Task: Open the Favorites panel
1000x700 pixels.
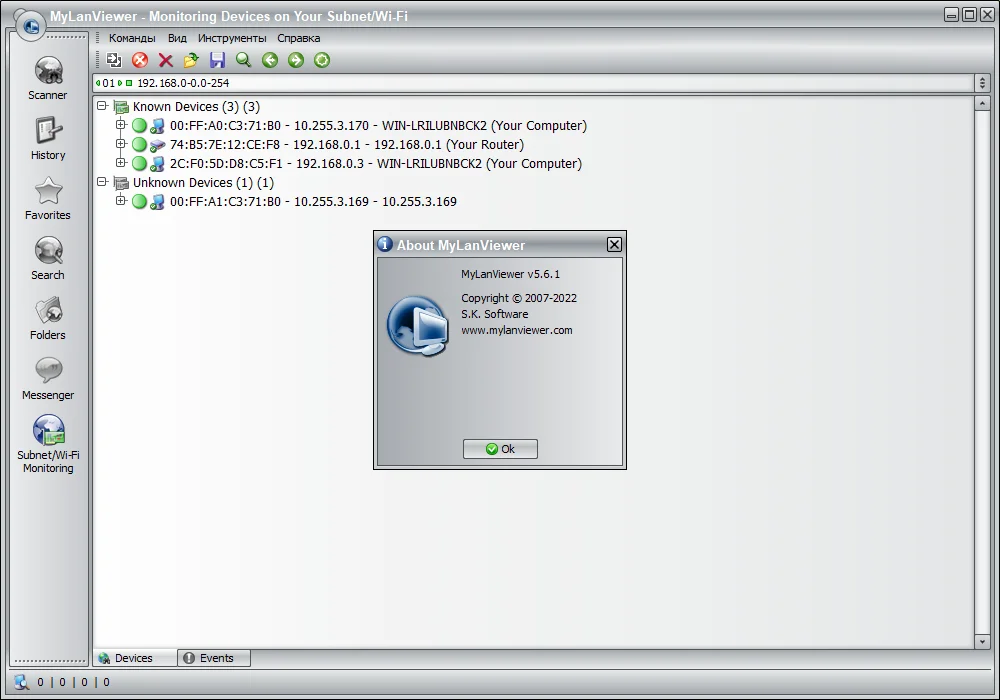Action: [x=48, y=198]
